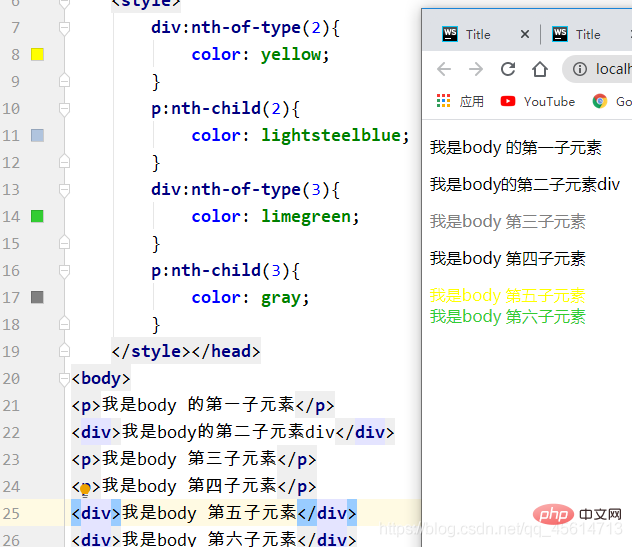Click the '</style></head>' closing tags

[x=186, y=351]
